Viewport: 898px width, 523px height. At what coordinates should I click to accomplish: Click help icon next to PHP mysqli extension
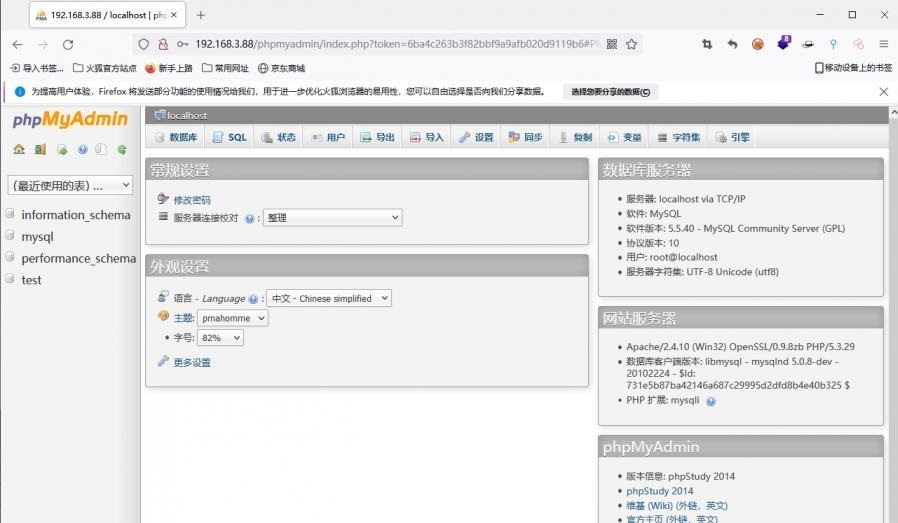coord(711,401)
